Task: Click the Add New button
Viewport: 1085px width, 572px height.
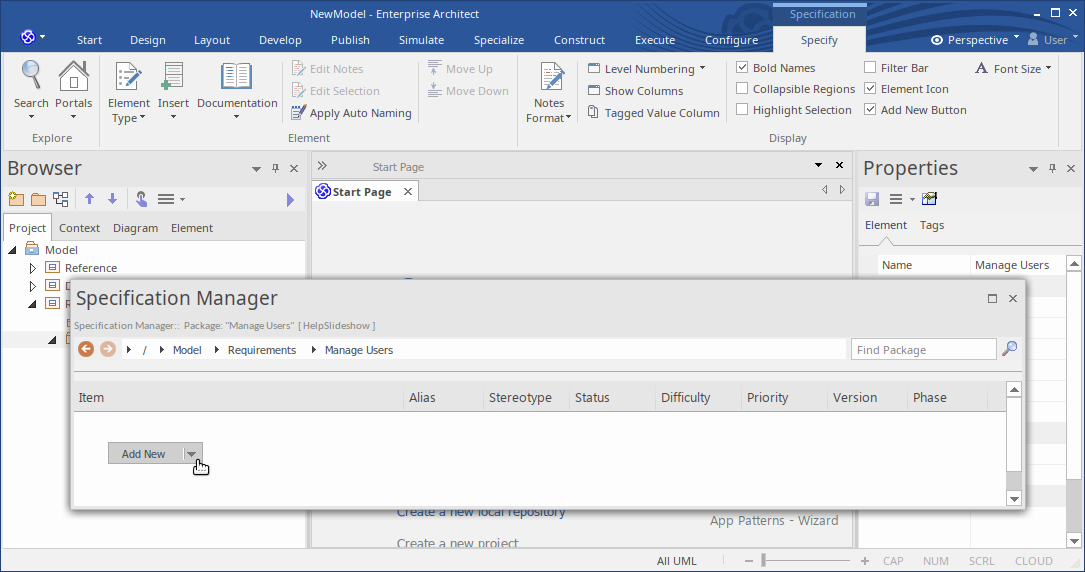Action: [144, 454]
